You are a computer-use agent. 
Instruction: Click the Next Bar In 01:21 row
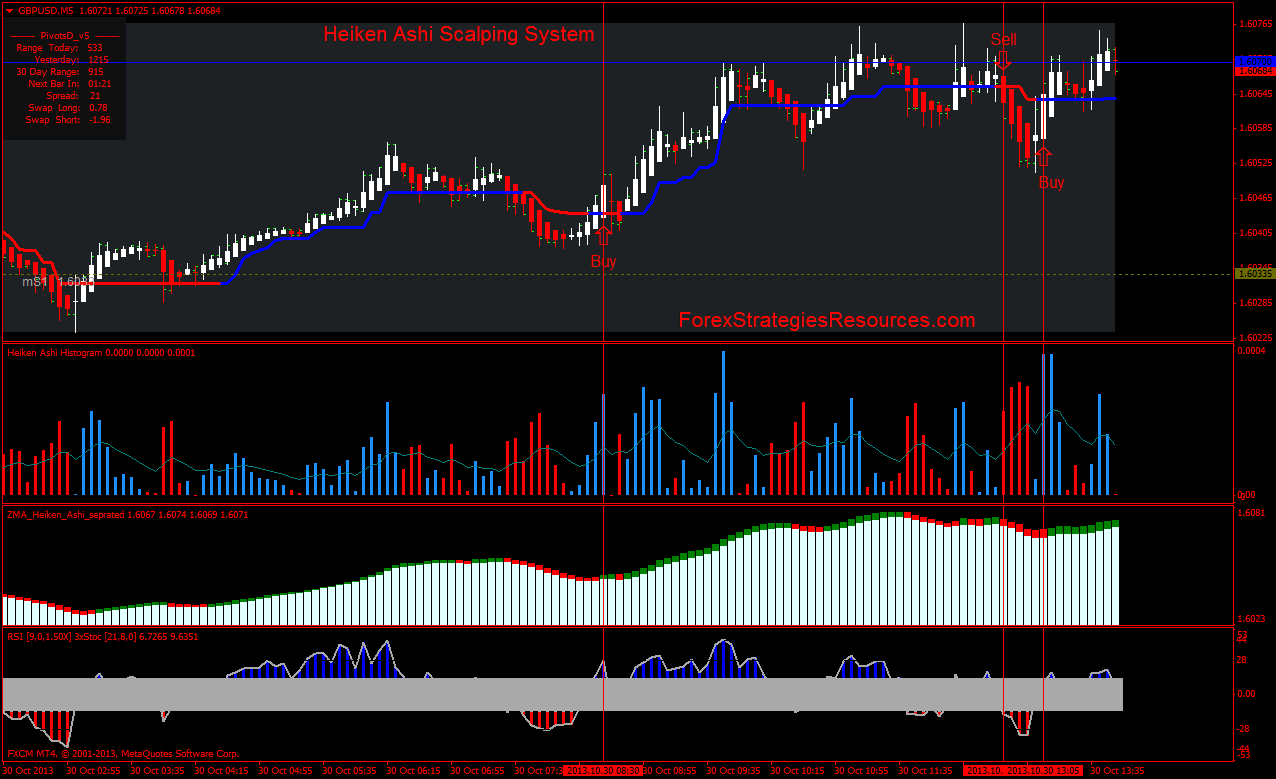coord(68,84)
